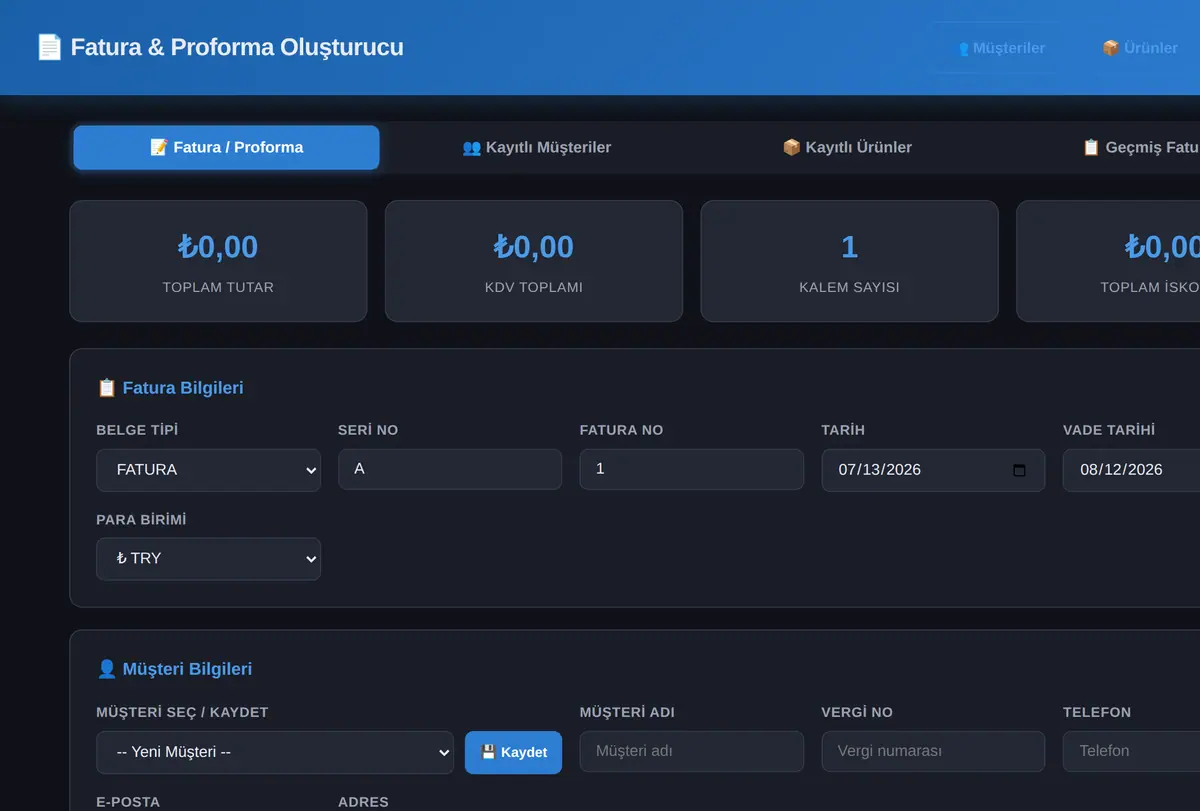
Task: Click the Vergi No input field
Action: pyautogui.click(x=933, y=751)
